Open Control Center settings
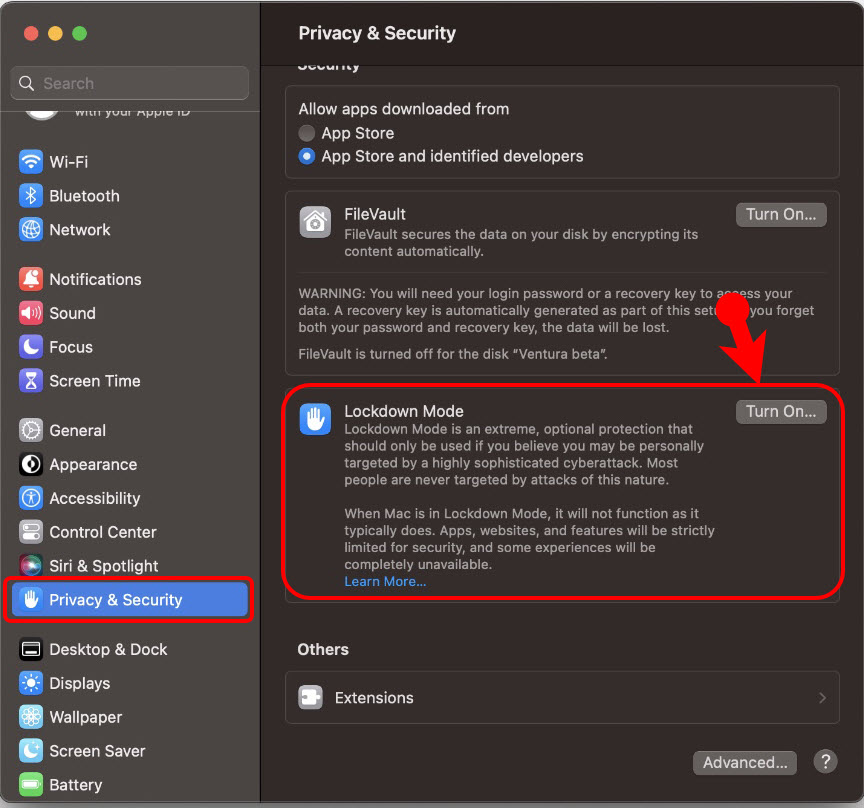The width and height of the screenshot is (864, 808). (99, 532)
